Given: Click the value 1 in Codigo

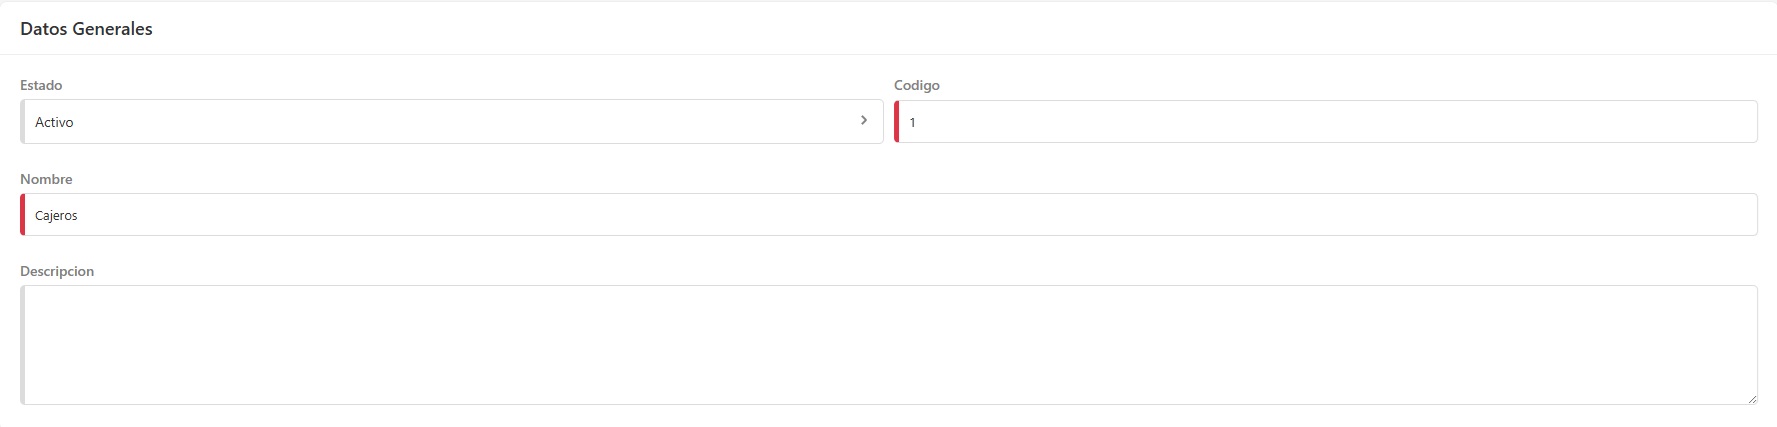Looking at the screenshot, I should [x=912, y=123].
